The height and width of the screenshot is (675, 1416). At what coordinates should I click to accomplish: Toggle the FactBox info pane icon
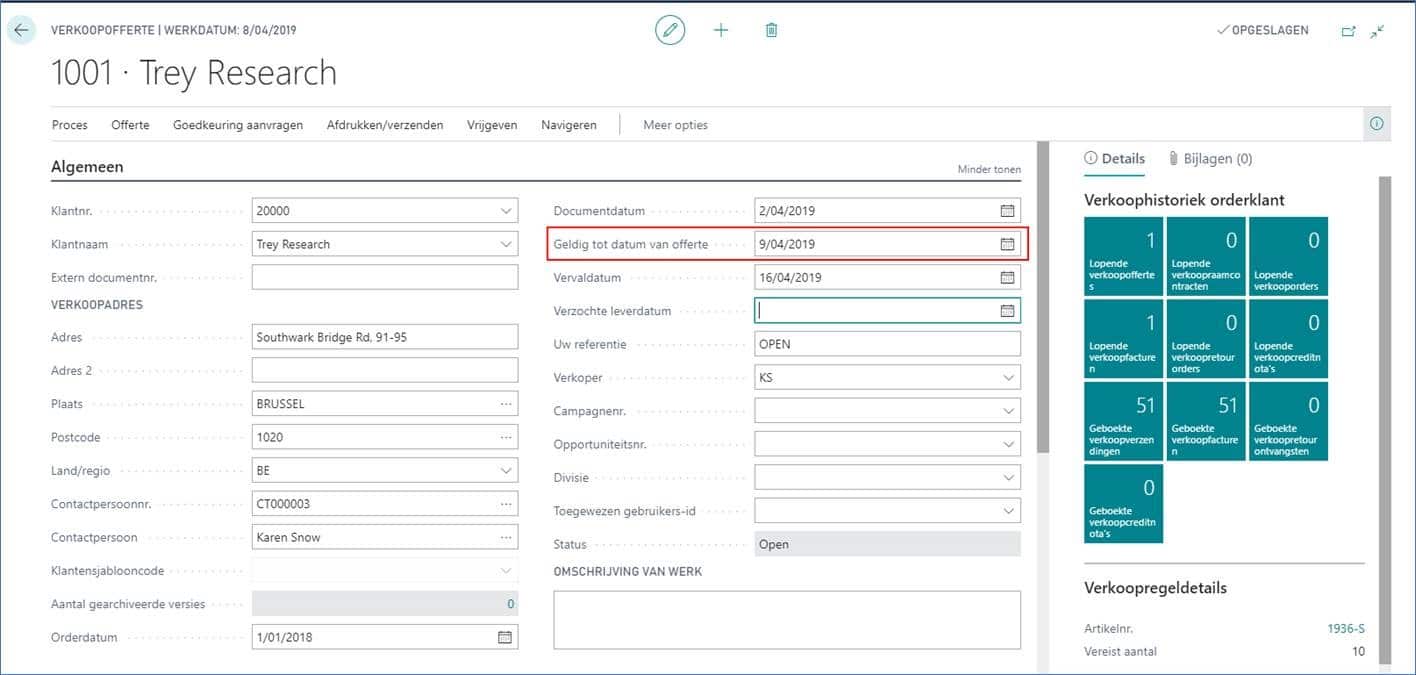(x=1377, y=124)
